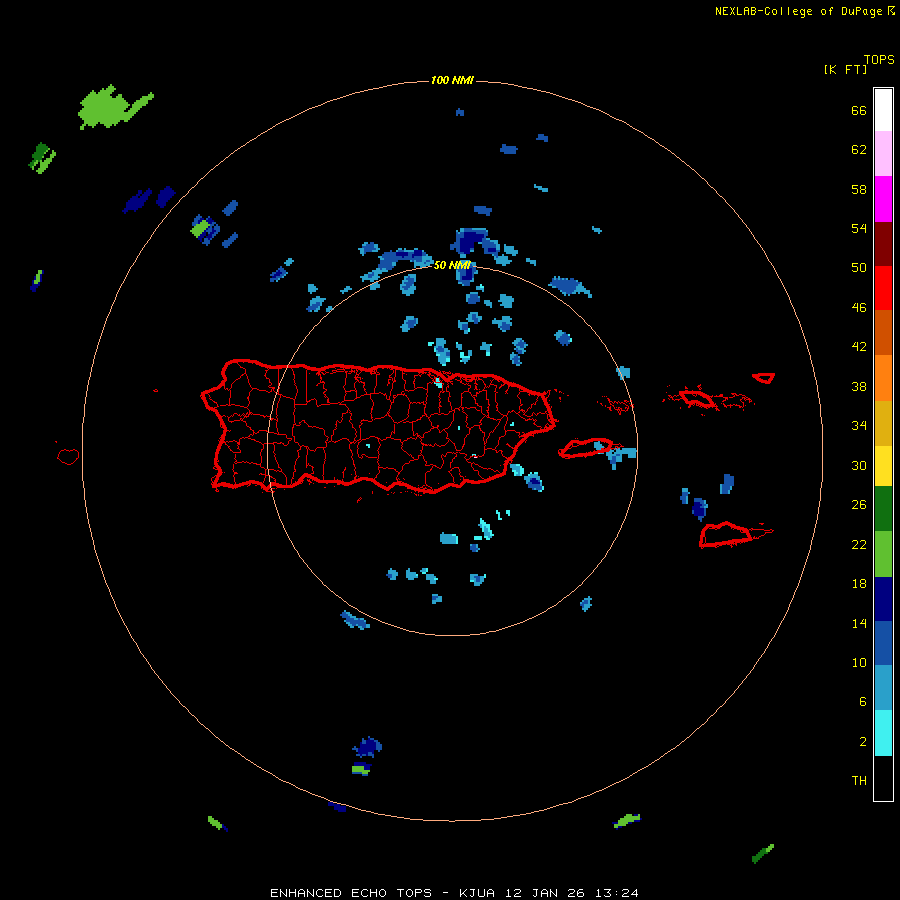Click the '30' legend value

[x=859, y=465]
